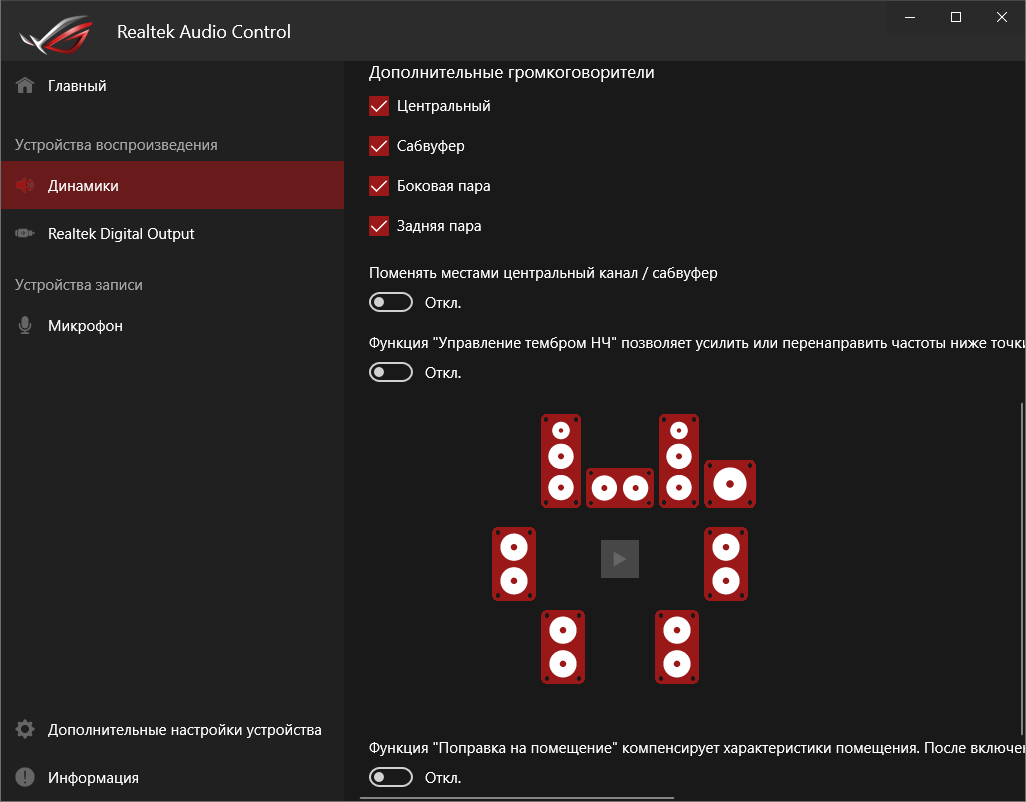Click the side left speaker icon
Viewport: 1026px width, 802px height.
[514, 564]
